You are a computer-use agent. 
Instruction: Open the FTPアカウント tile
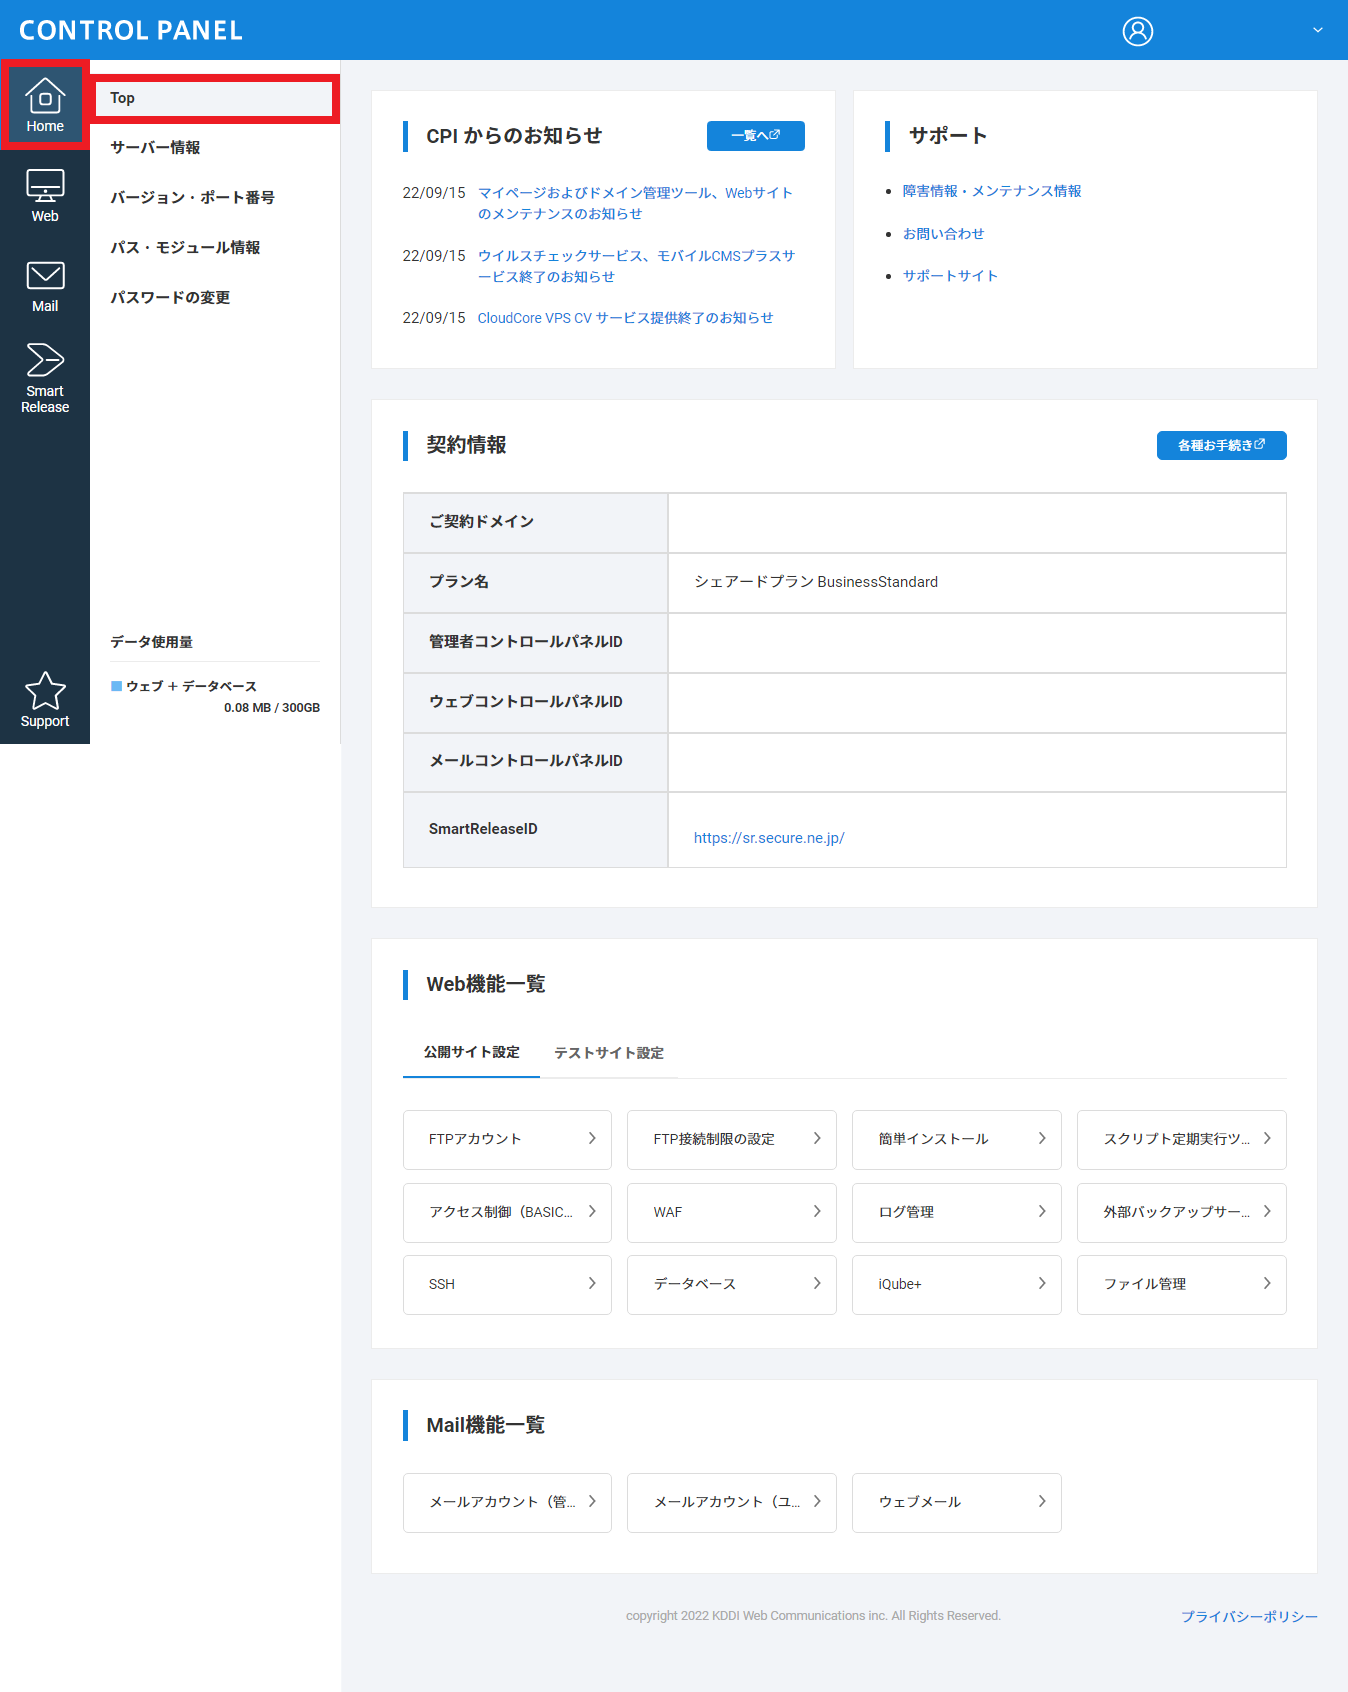coord(507,1139)
